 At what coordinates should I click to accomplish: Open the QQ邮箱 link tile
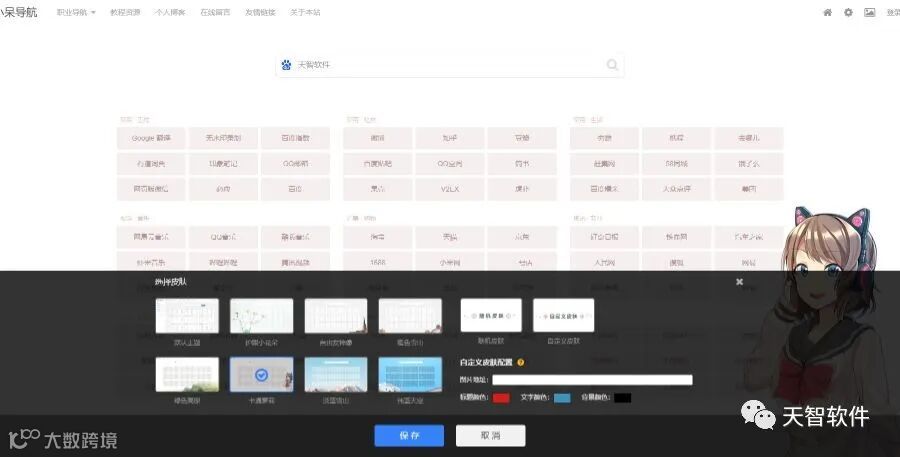[295, 164]
